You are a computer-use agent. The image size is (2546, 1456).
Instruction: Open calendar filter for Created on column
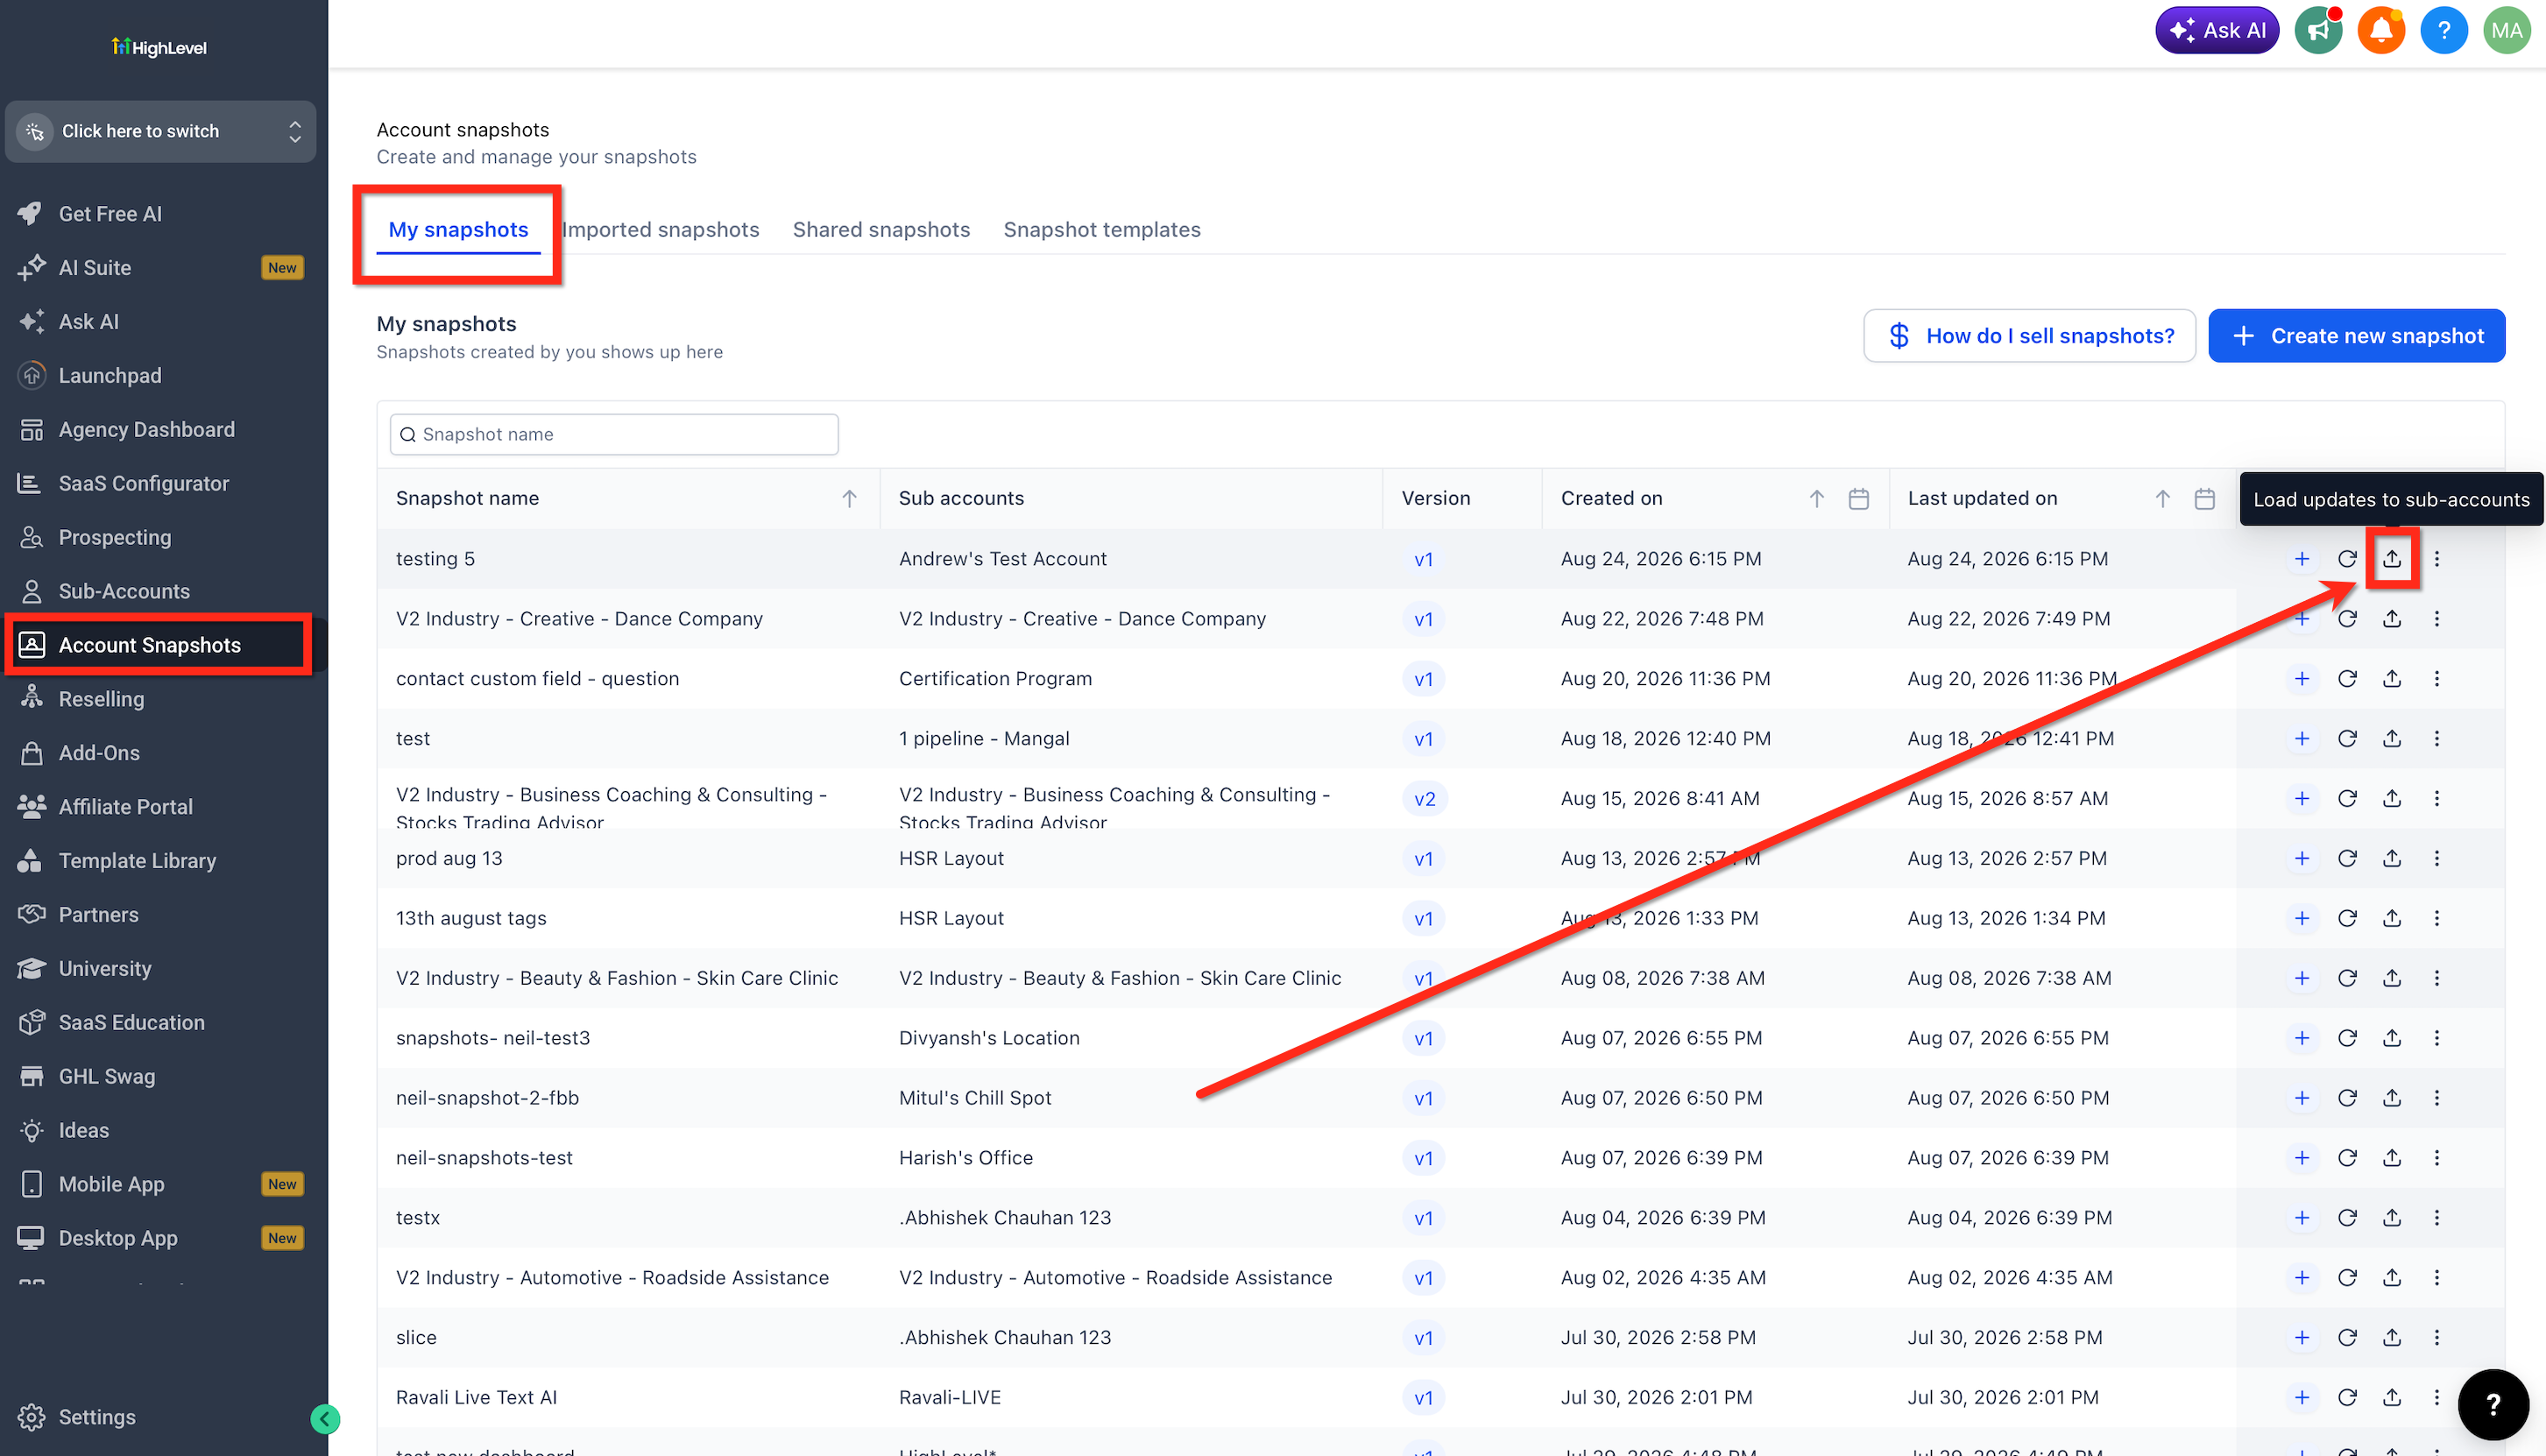coord(1858,499)
